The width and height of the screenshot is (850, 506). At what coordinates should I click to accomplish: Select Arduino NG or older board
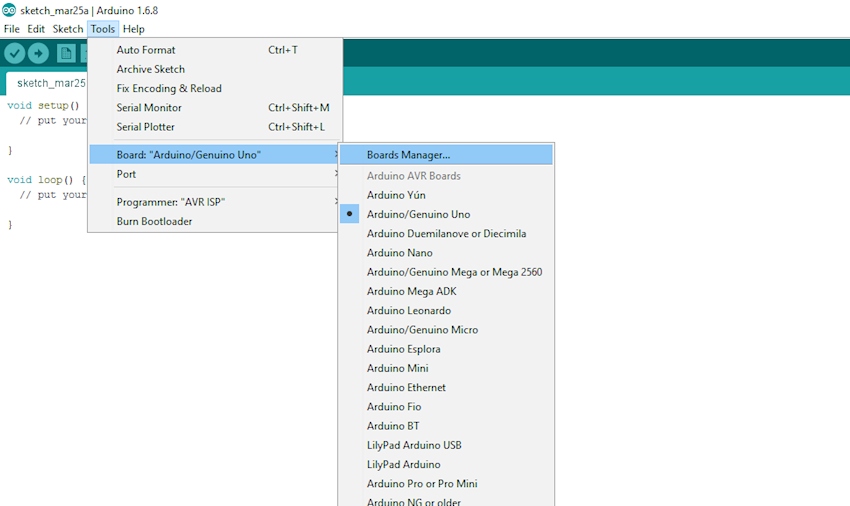tap(446, 500)
